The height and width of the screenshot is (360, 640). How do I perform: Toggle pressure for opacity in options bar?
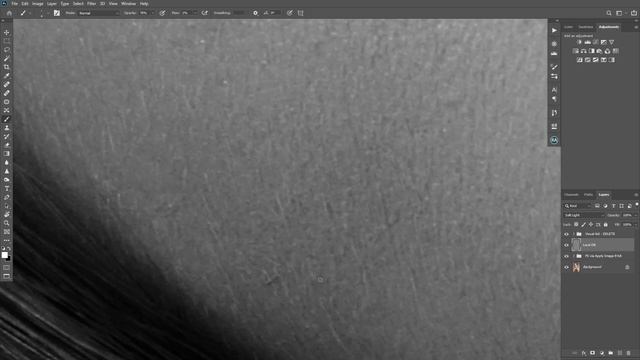click(162, 13)
